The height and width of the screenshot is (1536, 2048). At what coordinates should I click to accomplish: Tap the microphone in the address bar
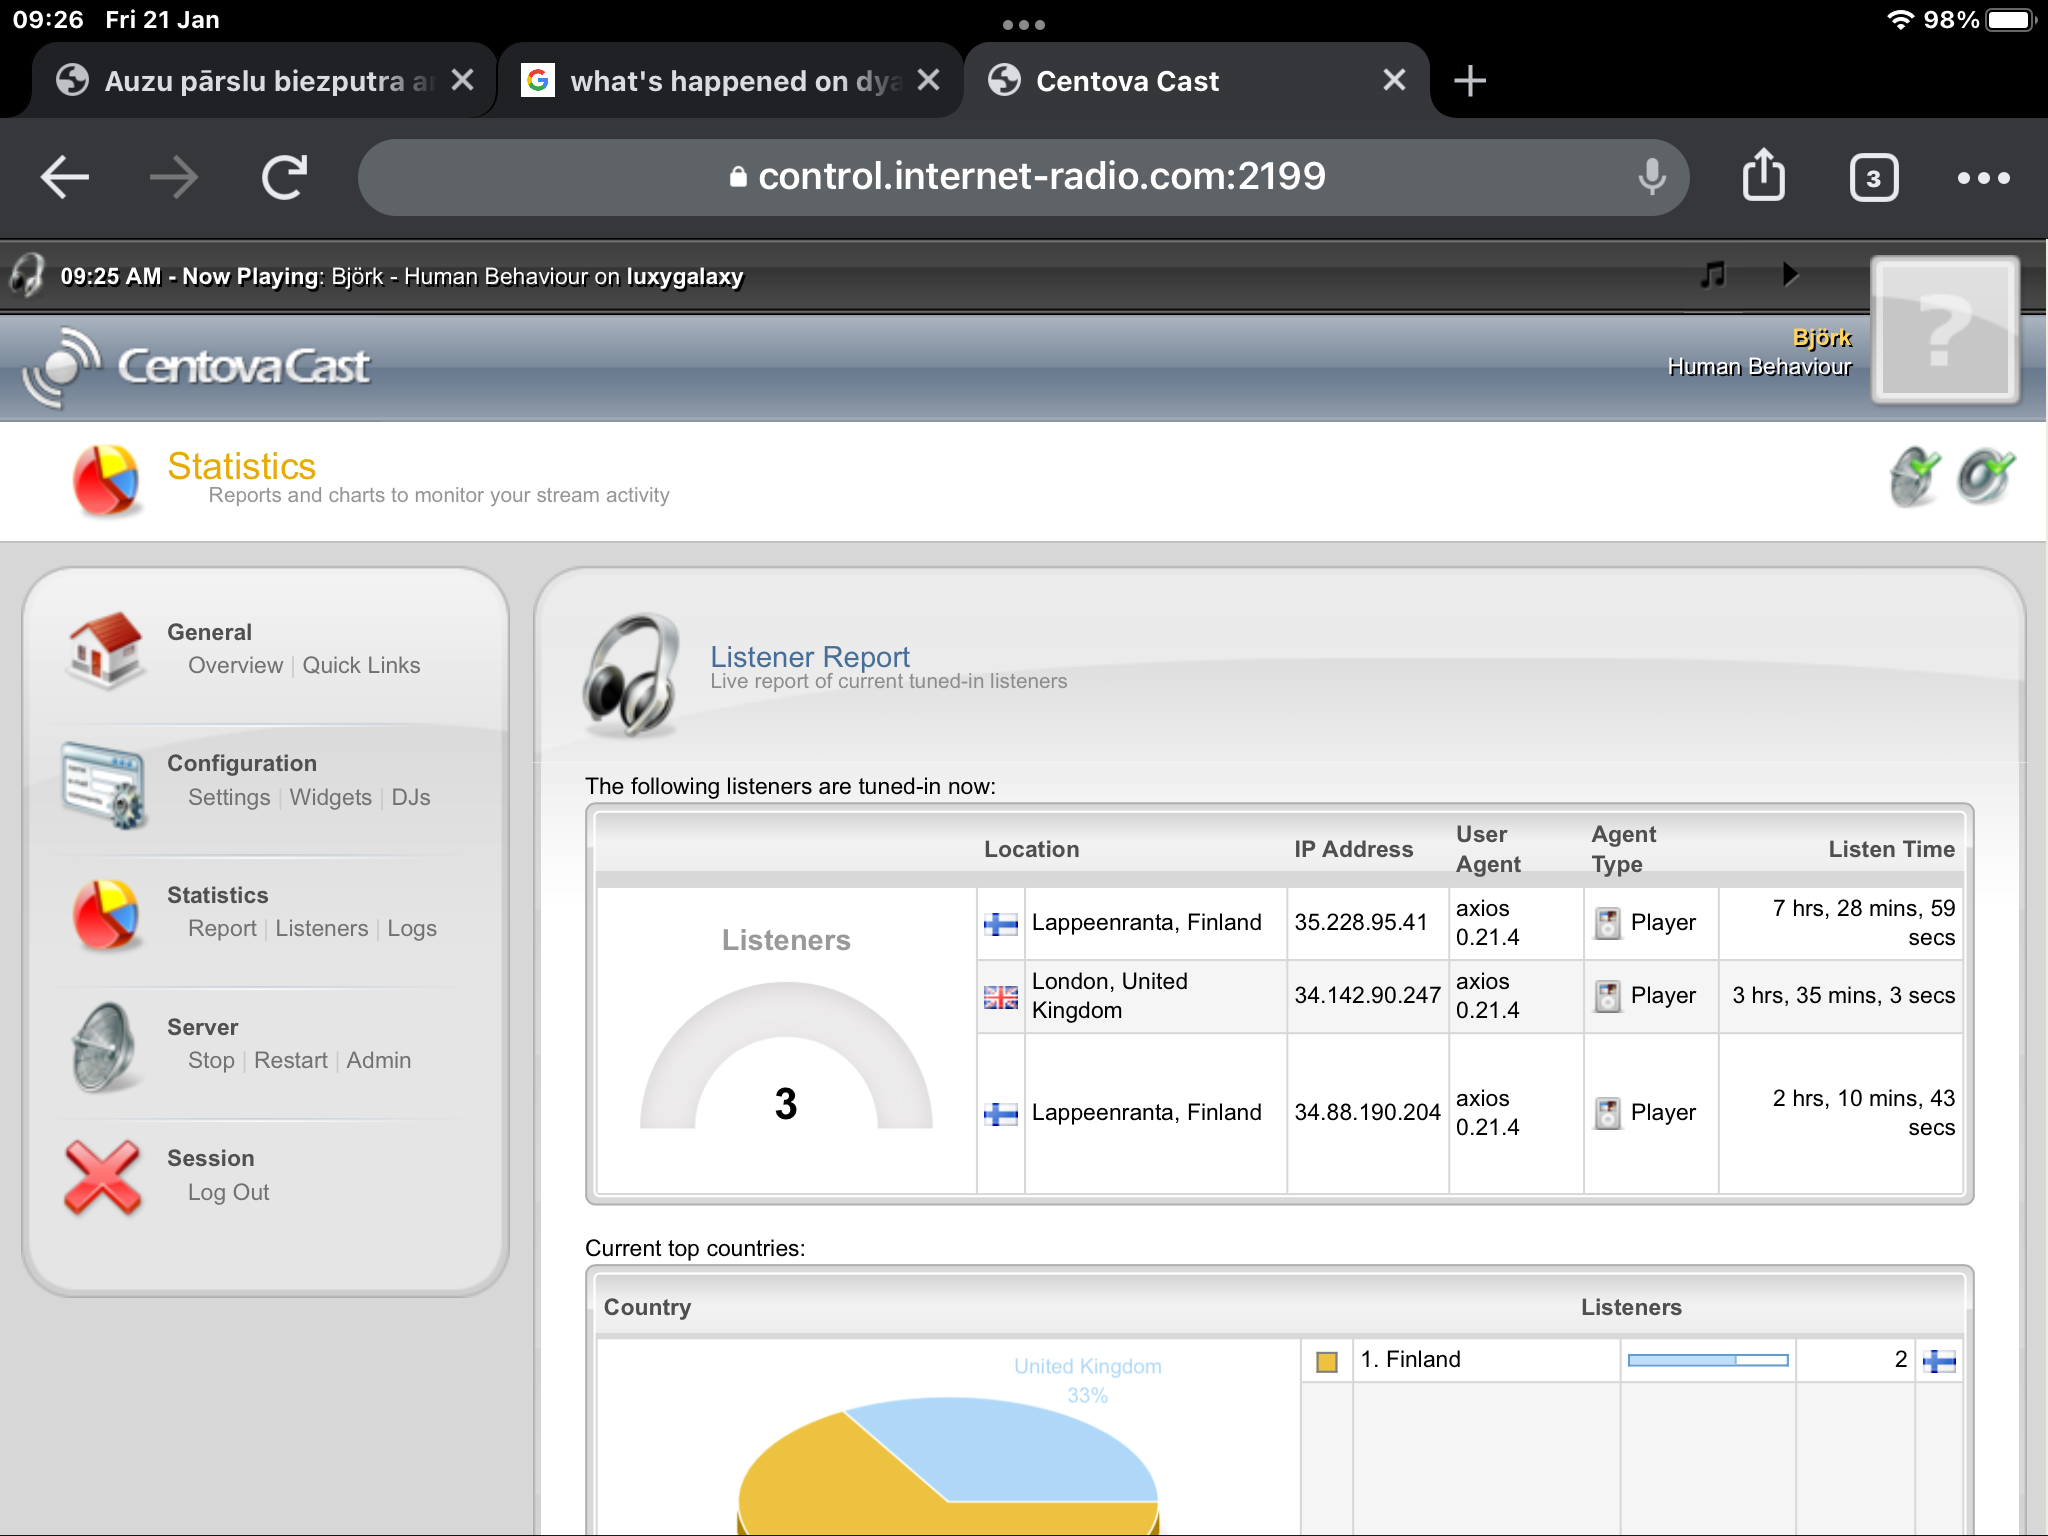coord(1652,177)
